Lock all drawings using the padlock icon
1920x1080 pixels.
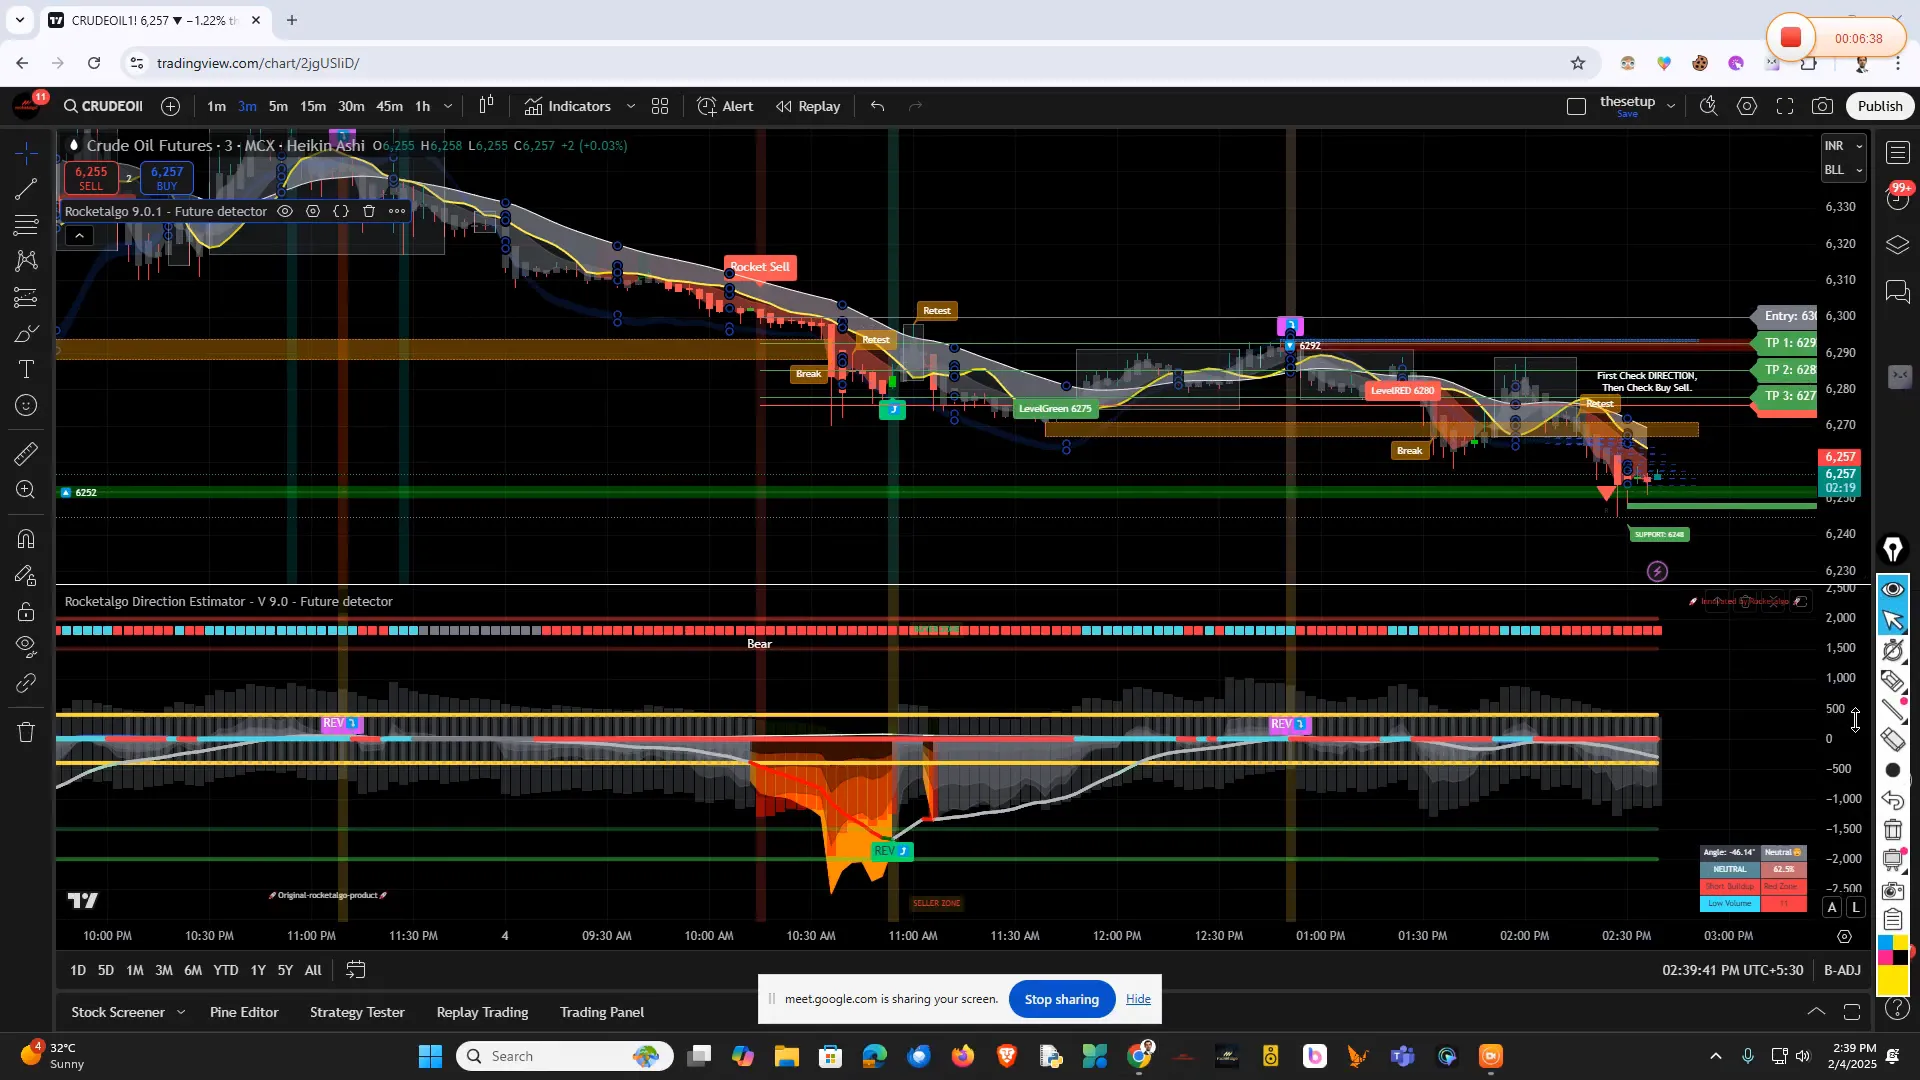click(25, 611)
